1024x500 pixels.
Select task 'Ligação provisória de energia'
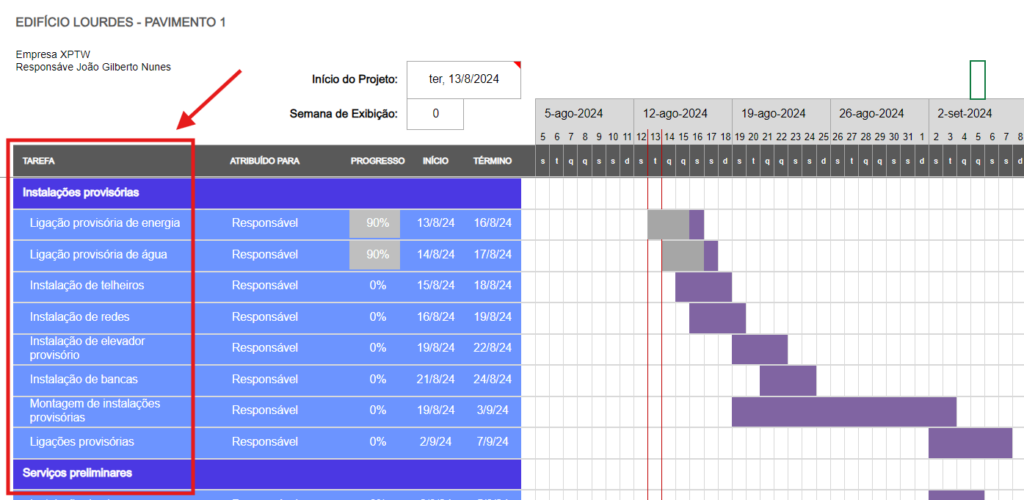click(x=105, y=223)
